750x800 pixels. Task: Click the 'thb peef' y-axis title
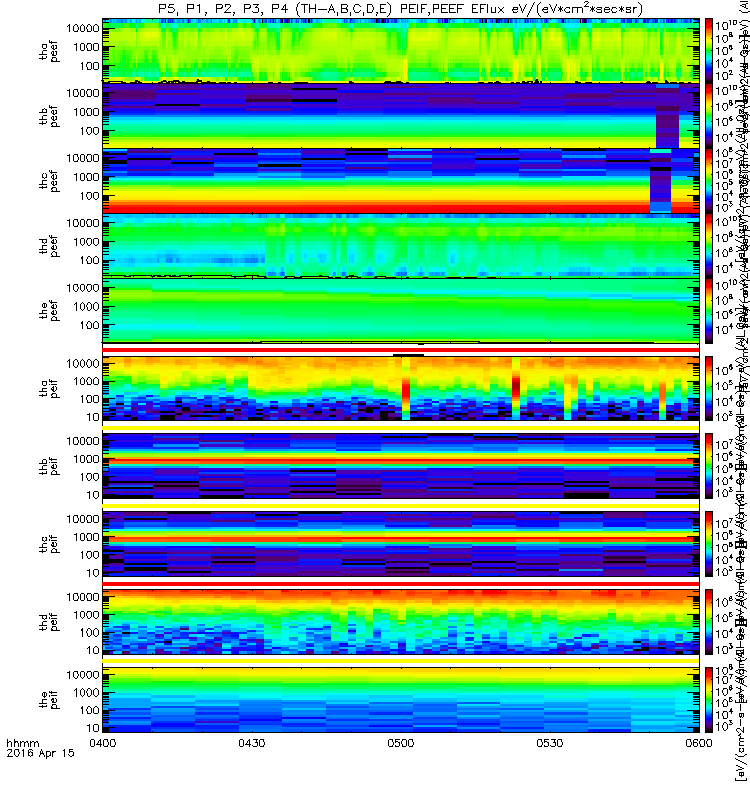click(49, 116)
